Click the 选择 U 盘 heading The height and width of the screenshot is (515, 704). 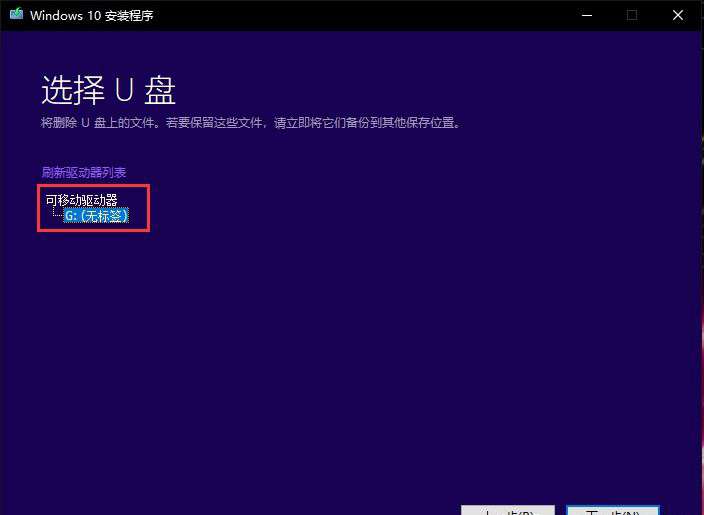point(108,90)
